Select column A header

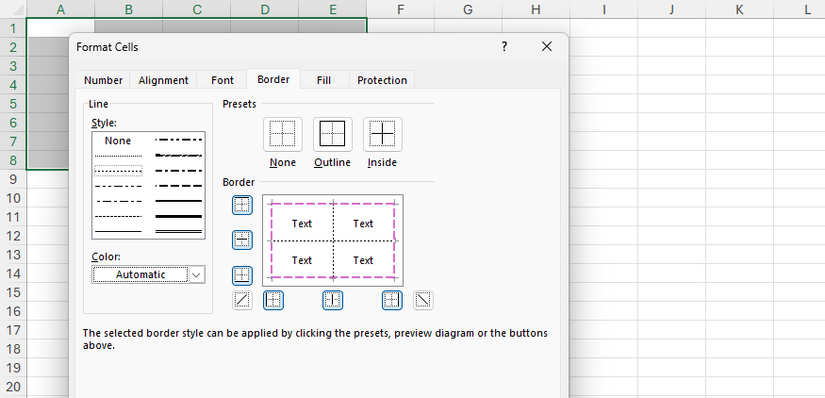coord(61,9)
